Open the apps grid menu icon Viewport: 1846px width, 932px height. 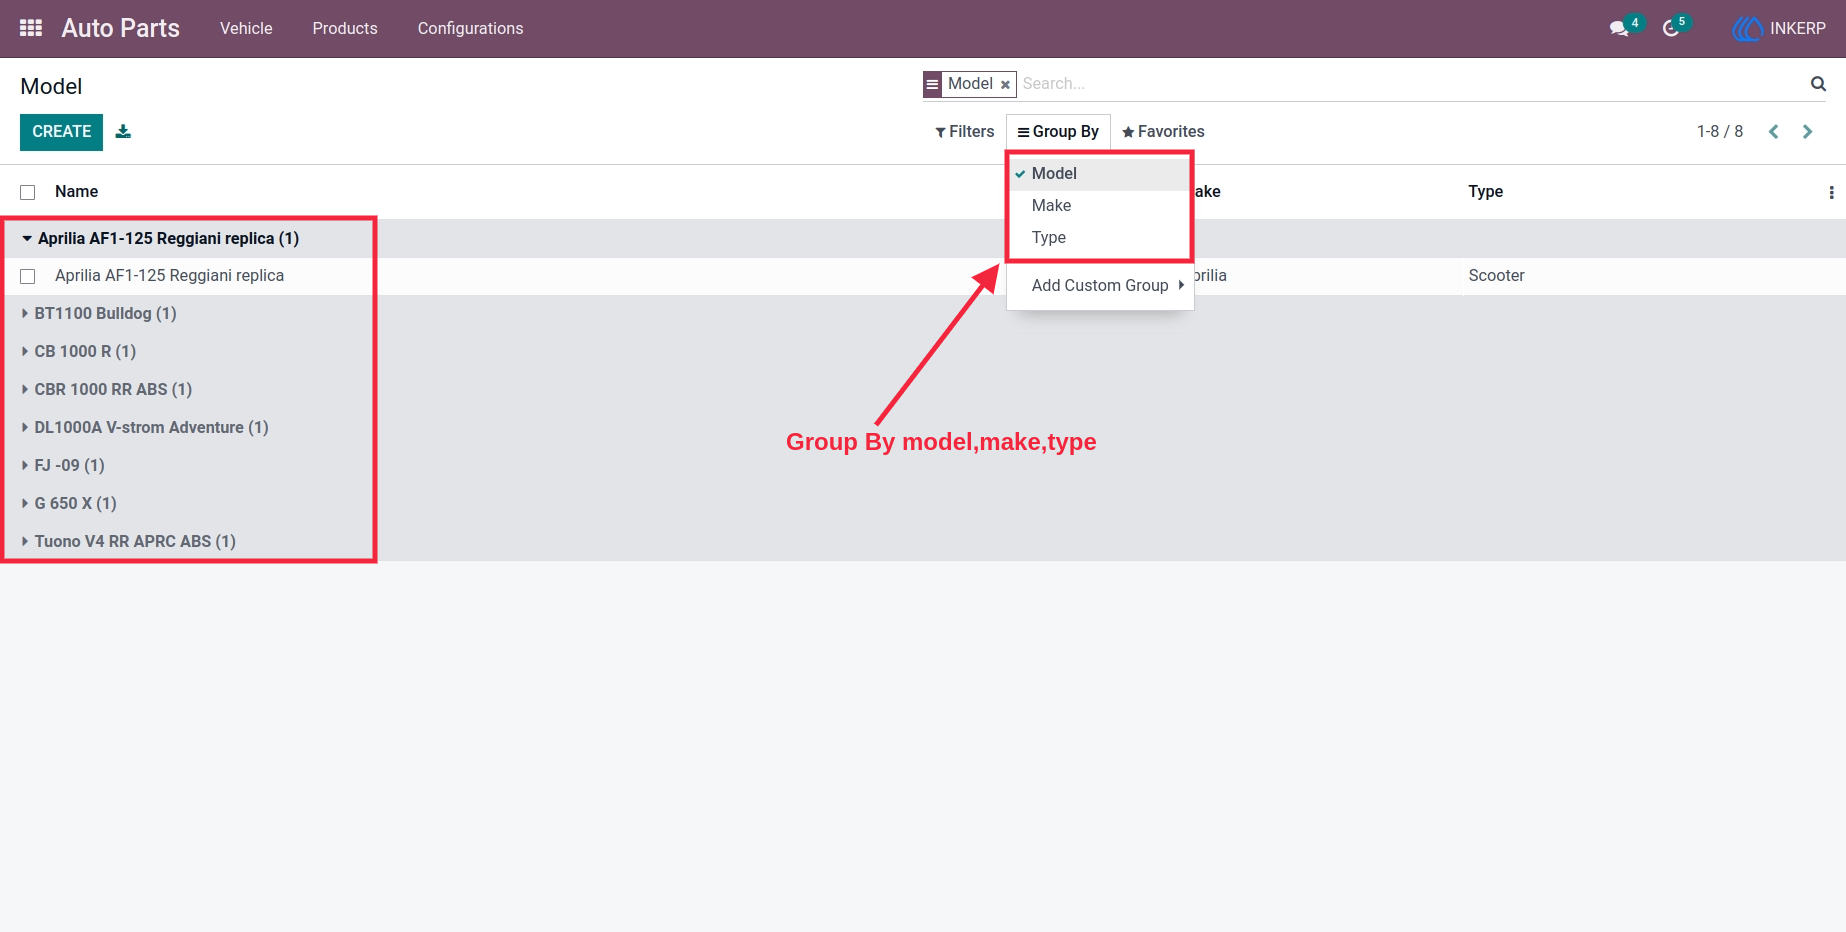pos(31,28)
